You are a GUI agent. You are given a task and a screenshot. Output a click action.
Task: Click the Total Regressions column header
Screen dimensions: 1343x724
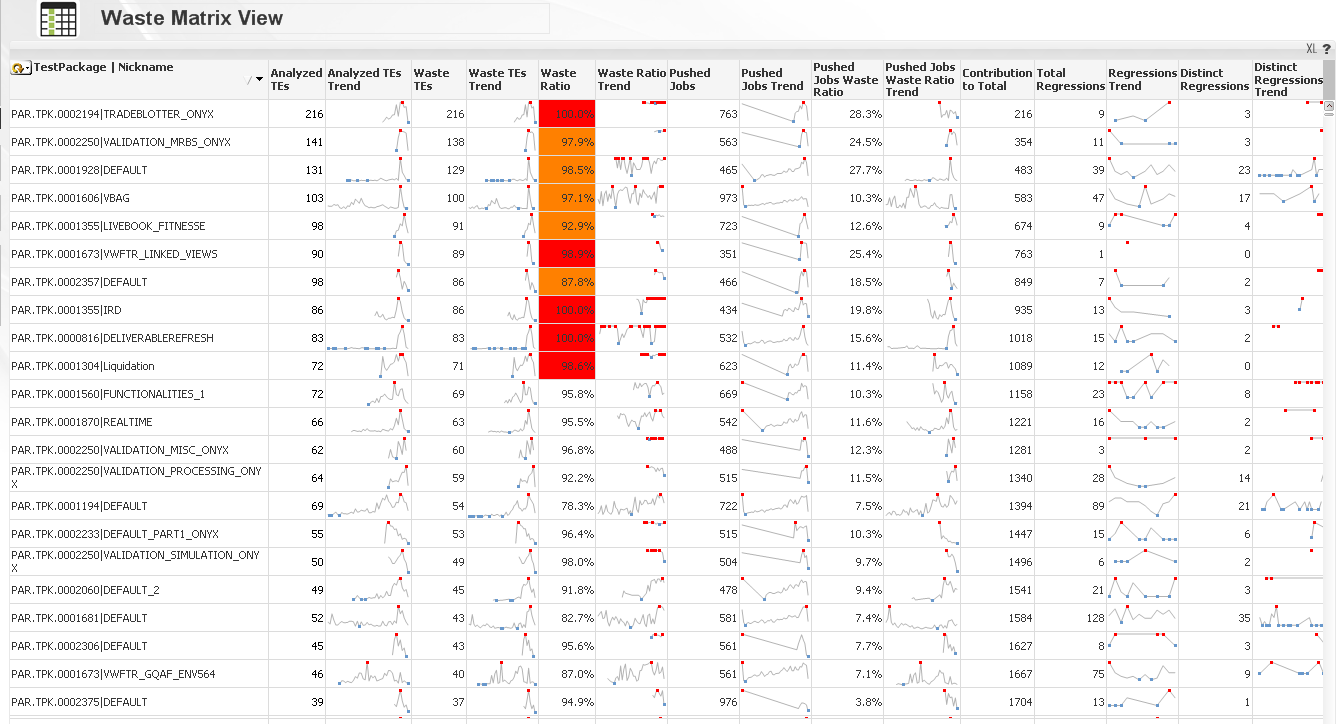pos(1069,79)
